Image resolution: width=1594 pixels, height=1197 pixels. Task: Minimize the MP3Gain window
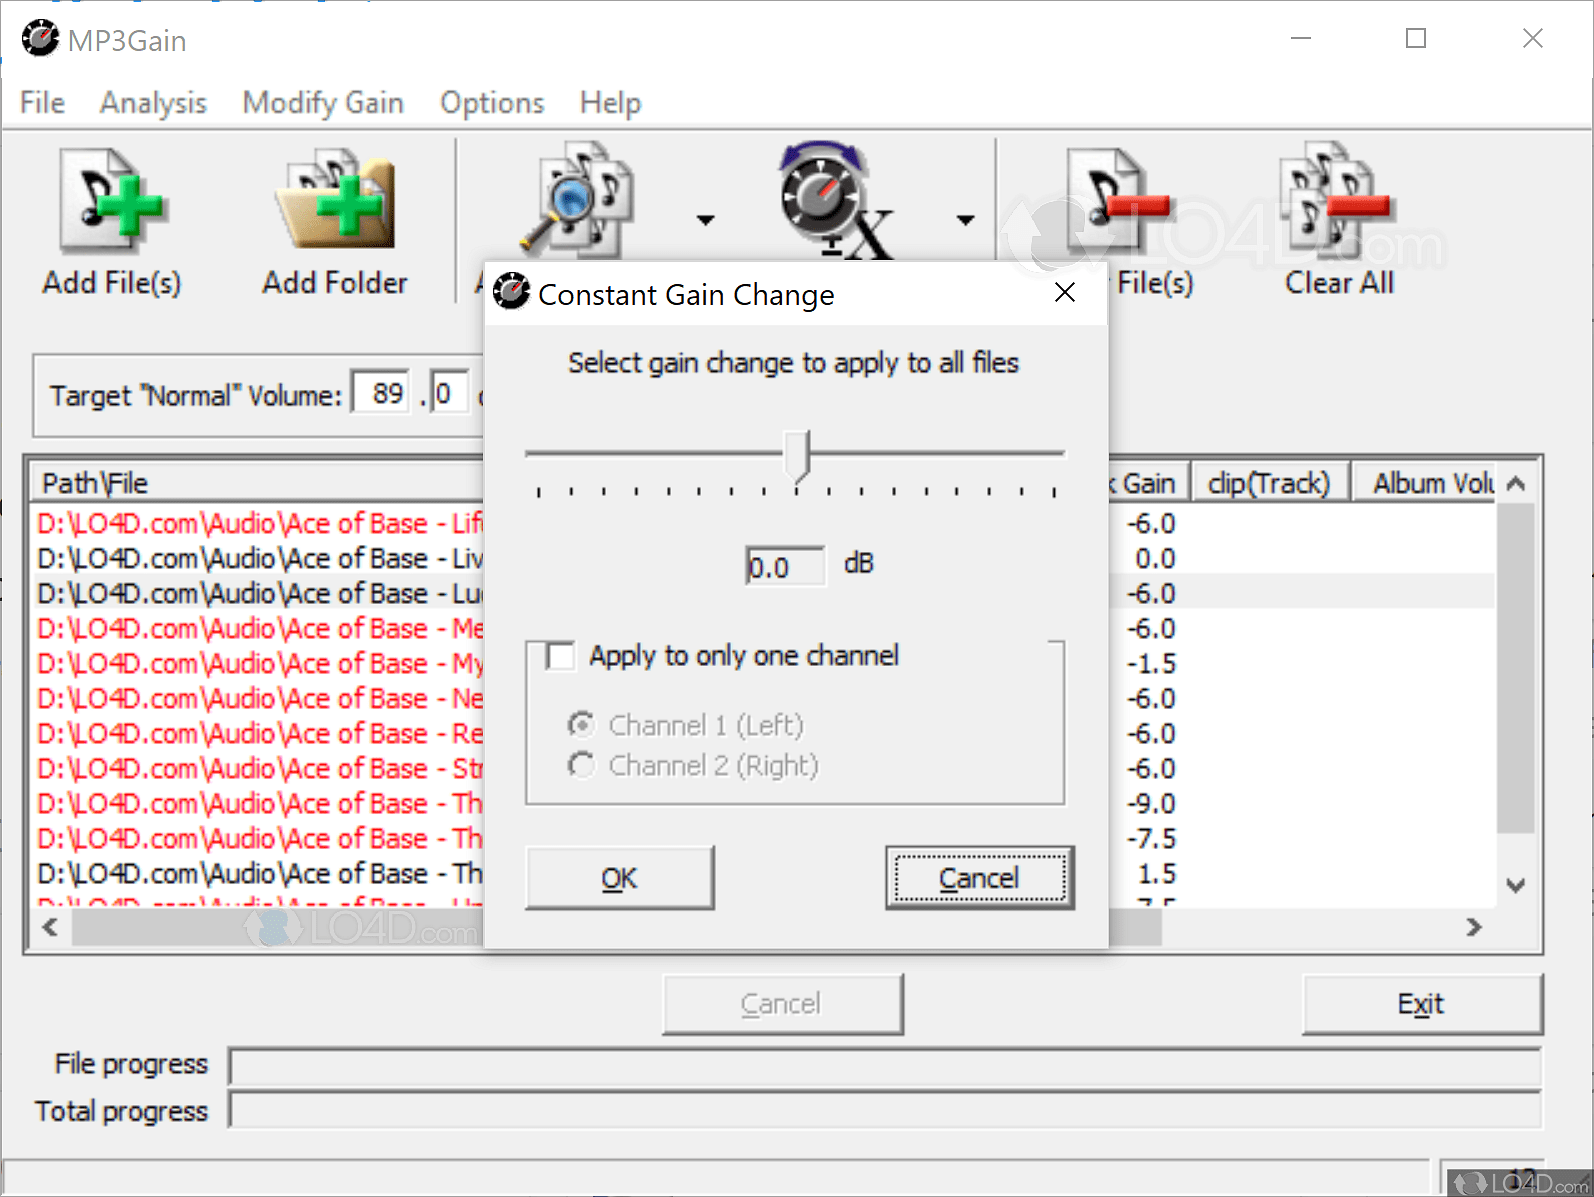tap(1301, 39)
